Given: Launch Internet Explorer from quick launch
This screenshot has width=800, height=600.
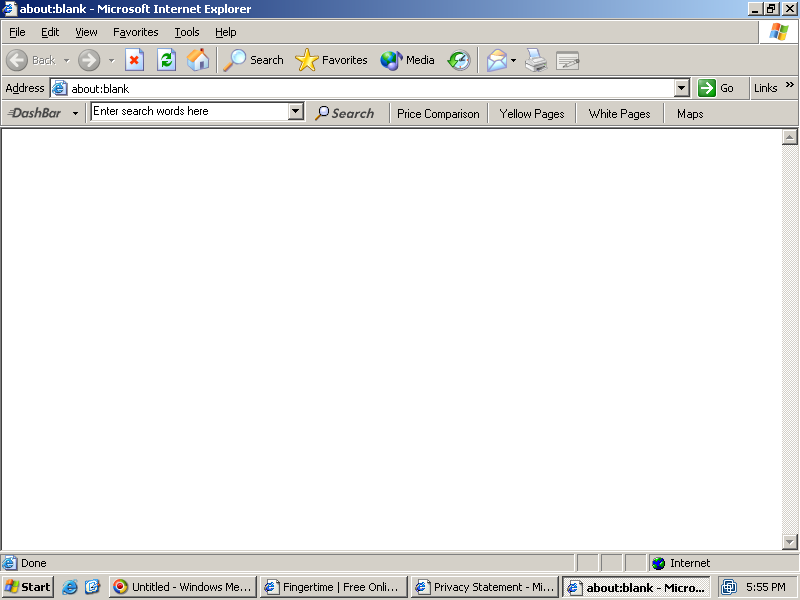Looking at the screenshot, I should pos(70,587).
